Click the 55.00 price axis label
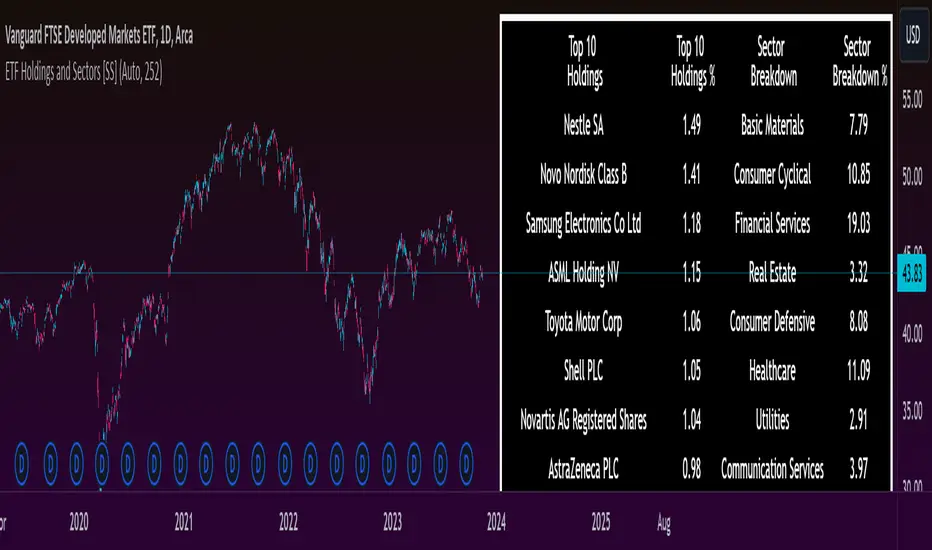 coord(912,100)
